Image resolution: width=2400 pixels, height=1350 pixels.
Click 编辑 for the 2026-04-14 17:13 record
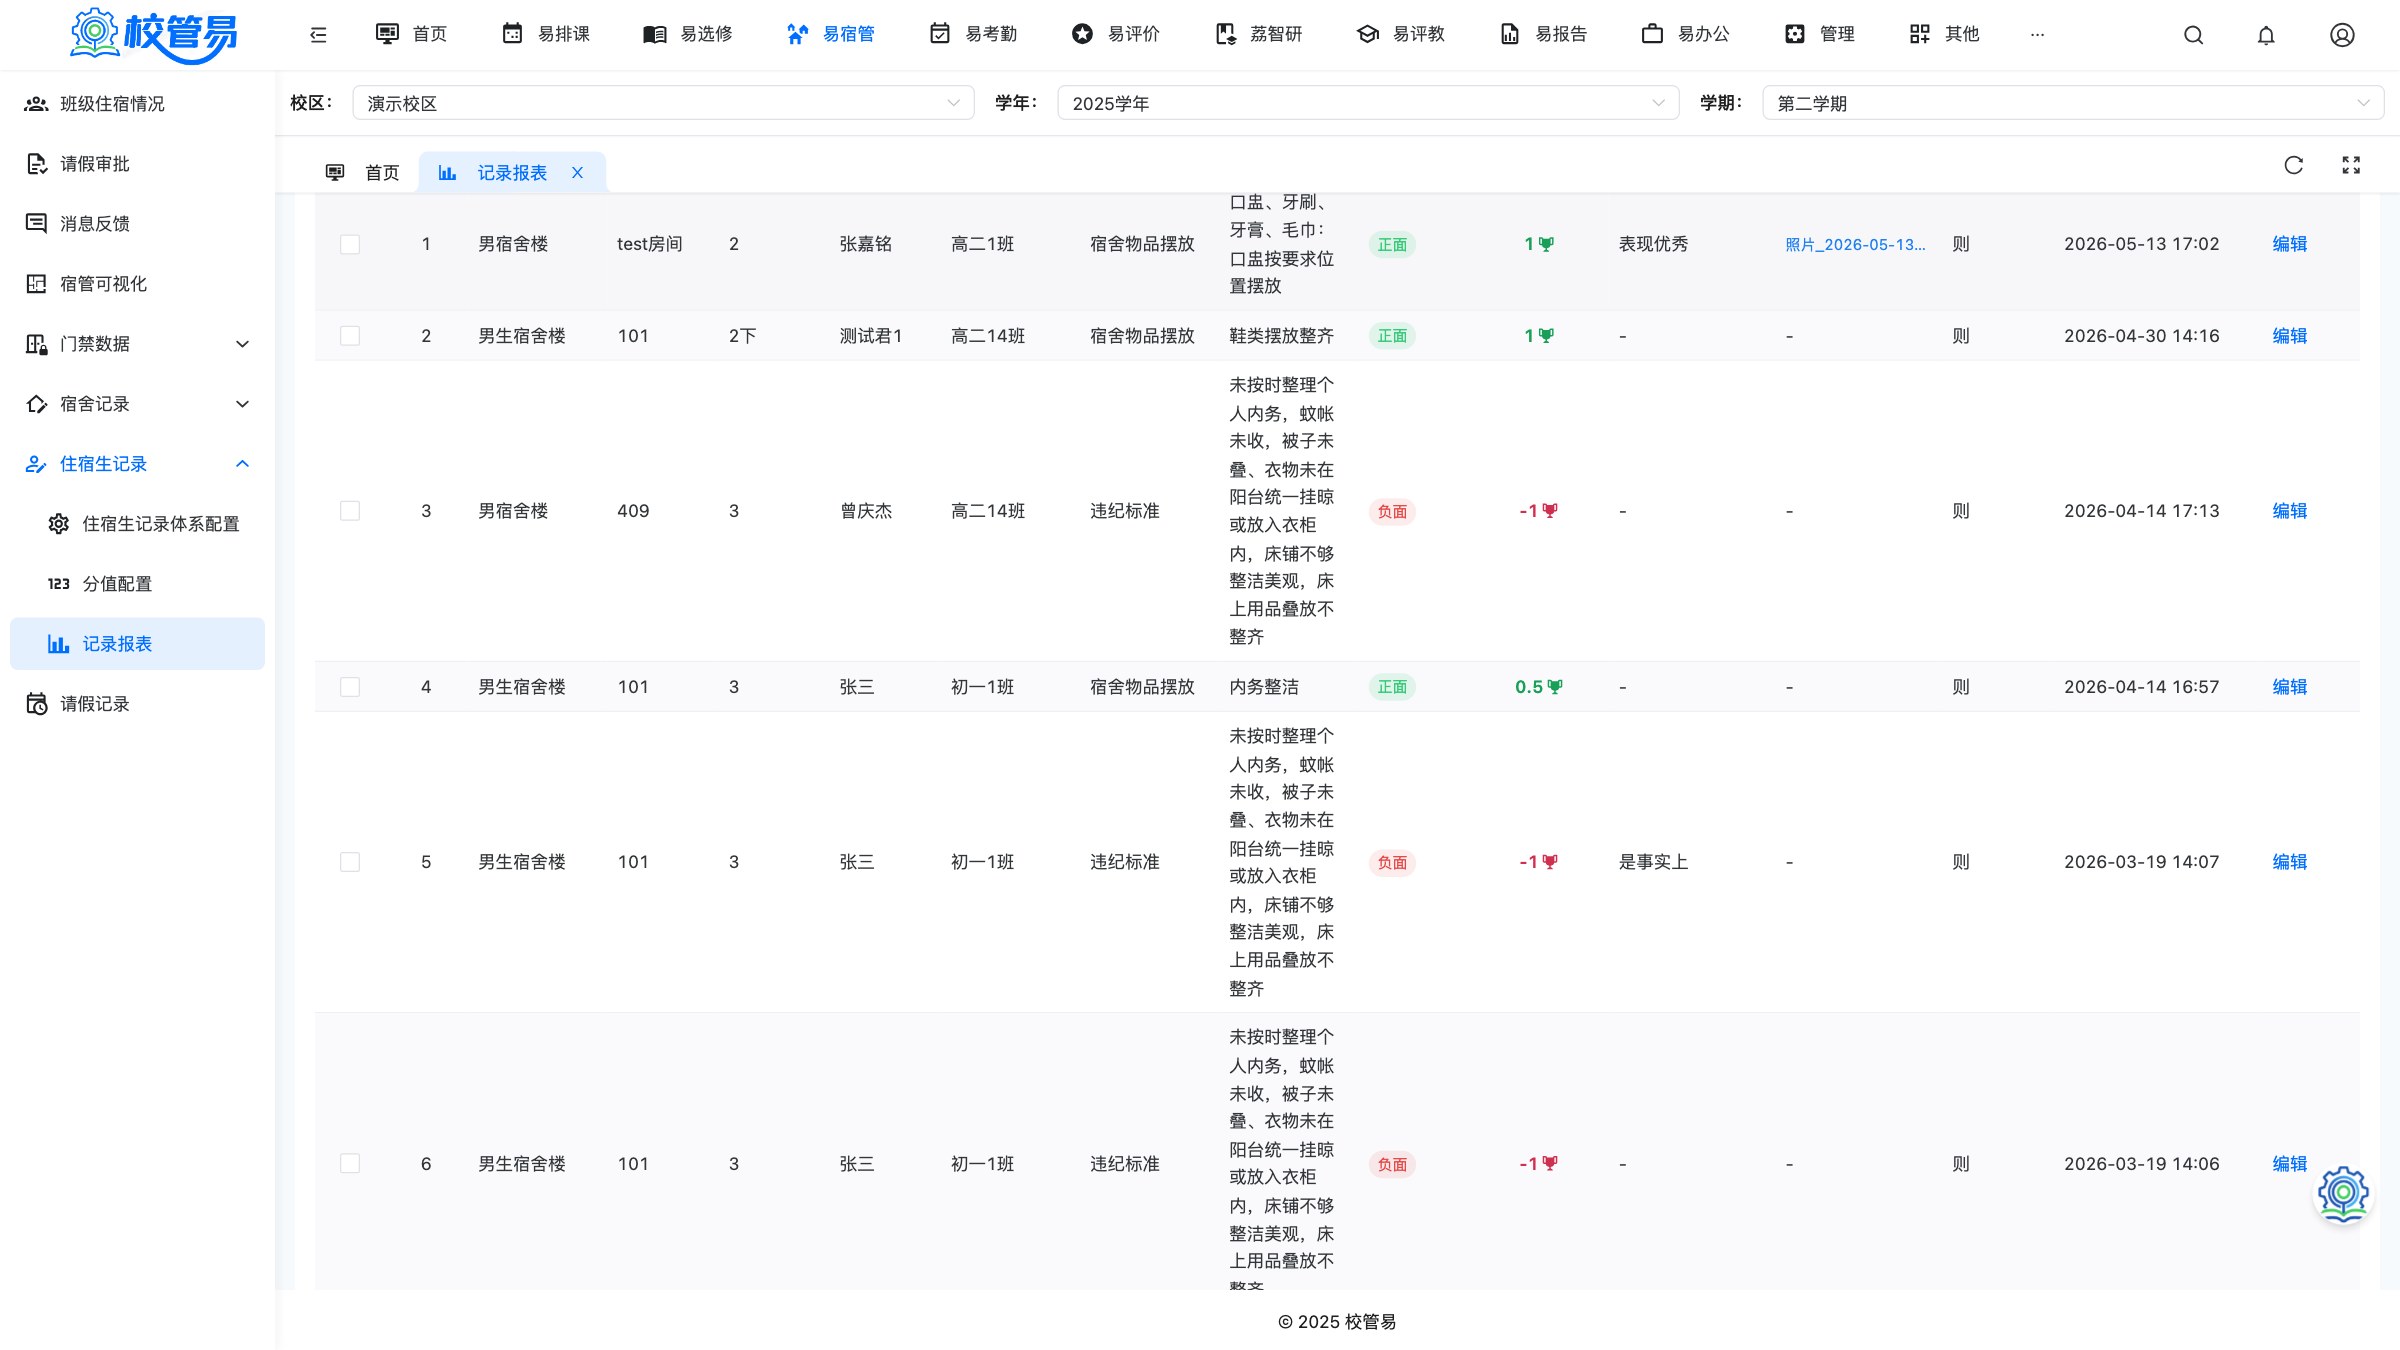[x=2289, y=511]
